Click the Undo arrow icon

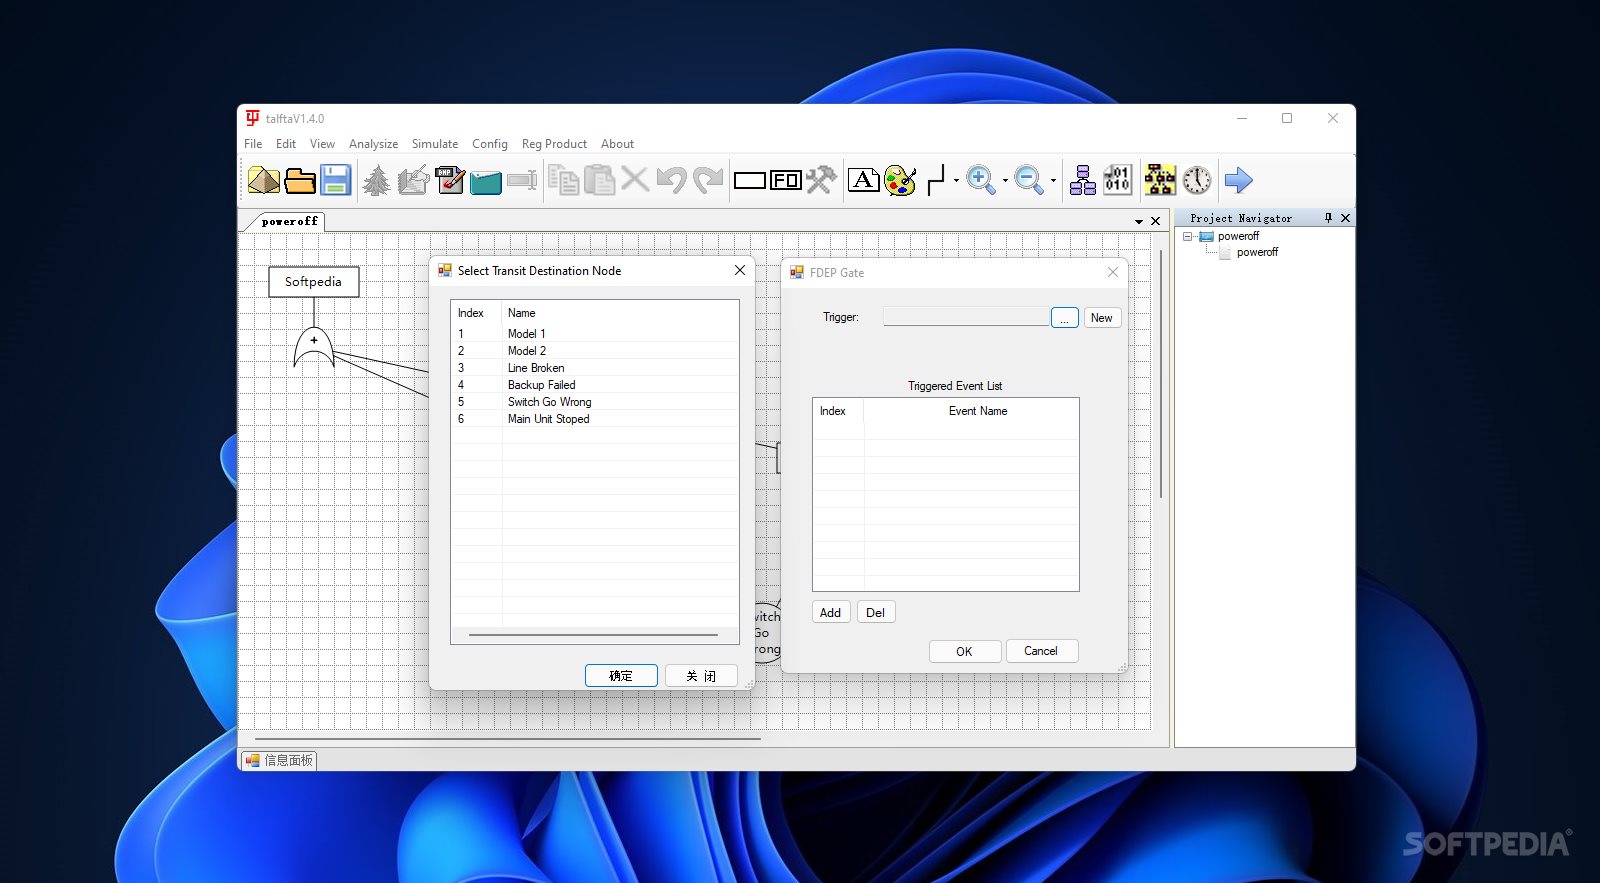[x=671, y=180]
